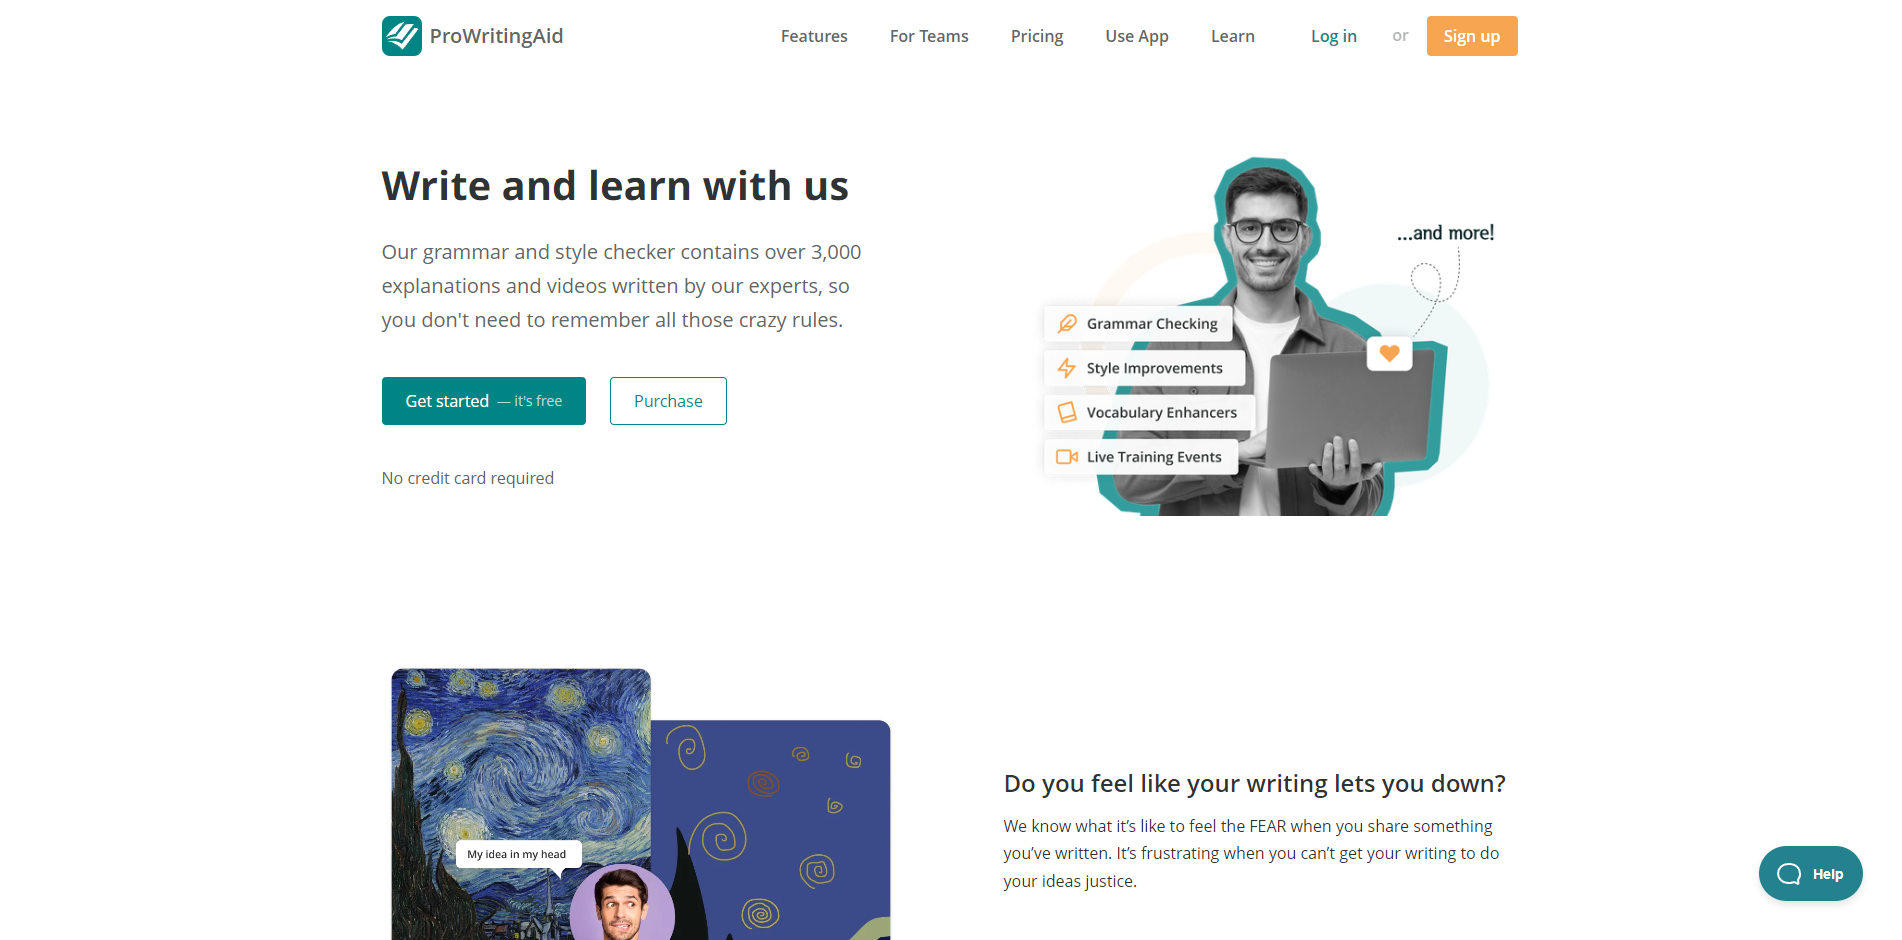Click the Live Training Events camera icon
1902x940 pixels.
[x=1067, y=457]
